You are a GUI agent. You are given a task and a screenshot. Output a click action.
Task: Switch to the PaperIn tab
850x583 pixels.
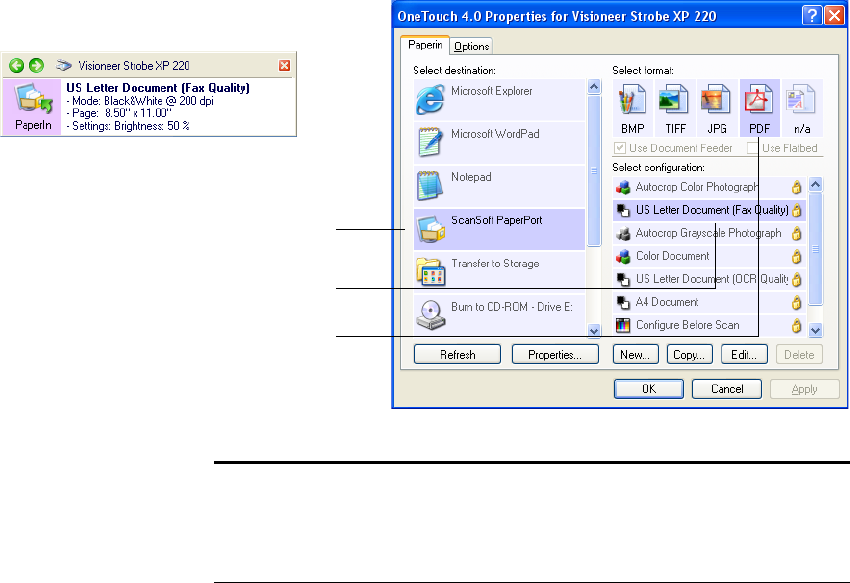pyautogui.click(x=425, y=45)
